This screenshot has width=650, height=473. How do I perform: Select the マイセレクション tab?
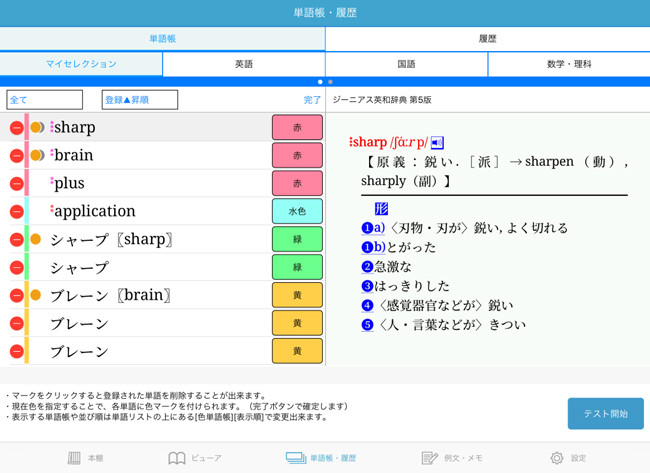[x=81, y=64]
